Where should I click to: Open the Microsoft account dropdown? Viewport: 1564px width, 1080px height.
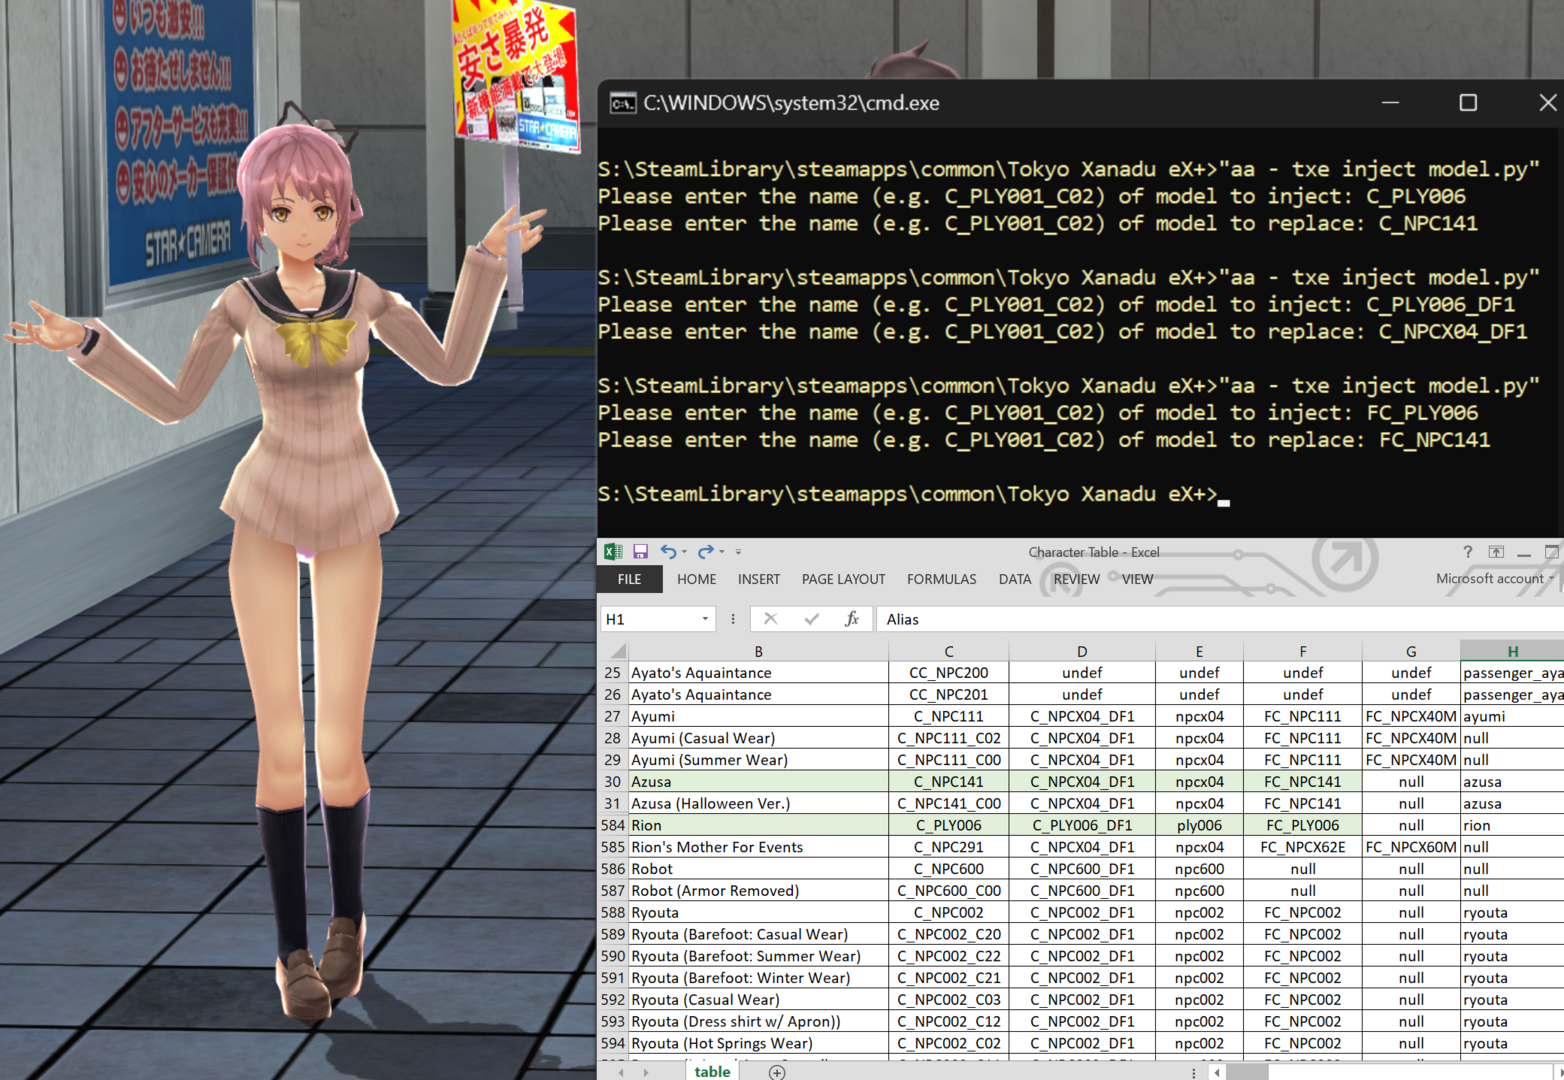pyautogui.click(x=1495, y=578)
